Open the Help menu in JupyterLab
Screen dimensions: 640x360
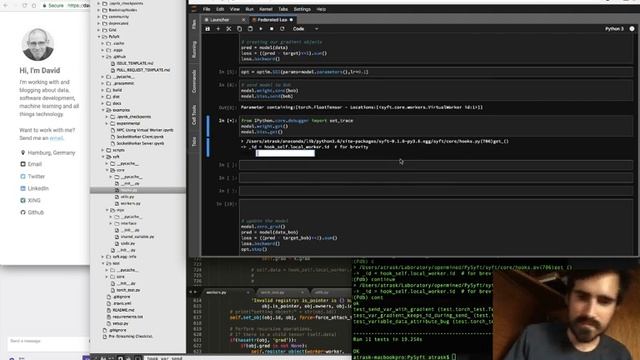[321, 9]
